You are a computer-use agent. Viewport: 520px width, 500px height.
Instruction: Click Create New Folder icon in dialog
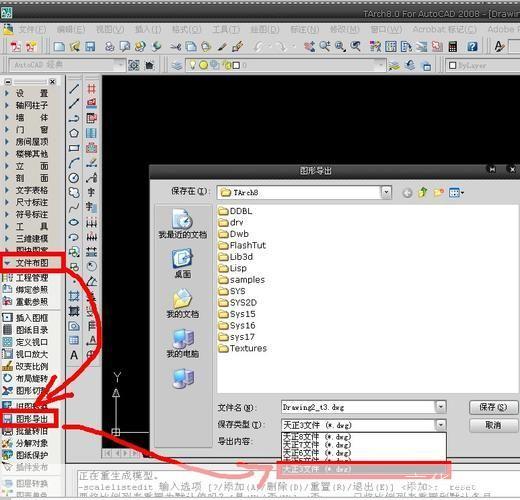pos(439,192)
